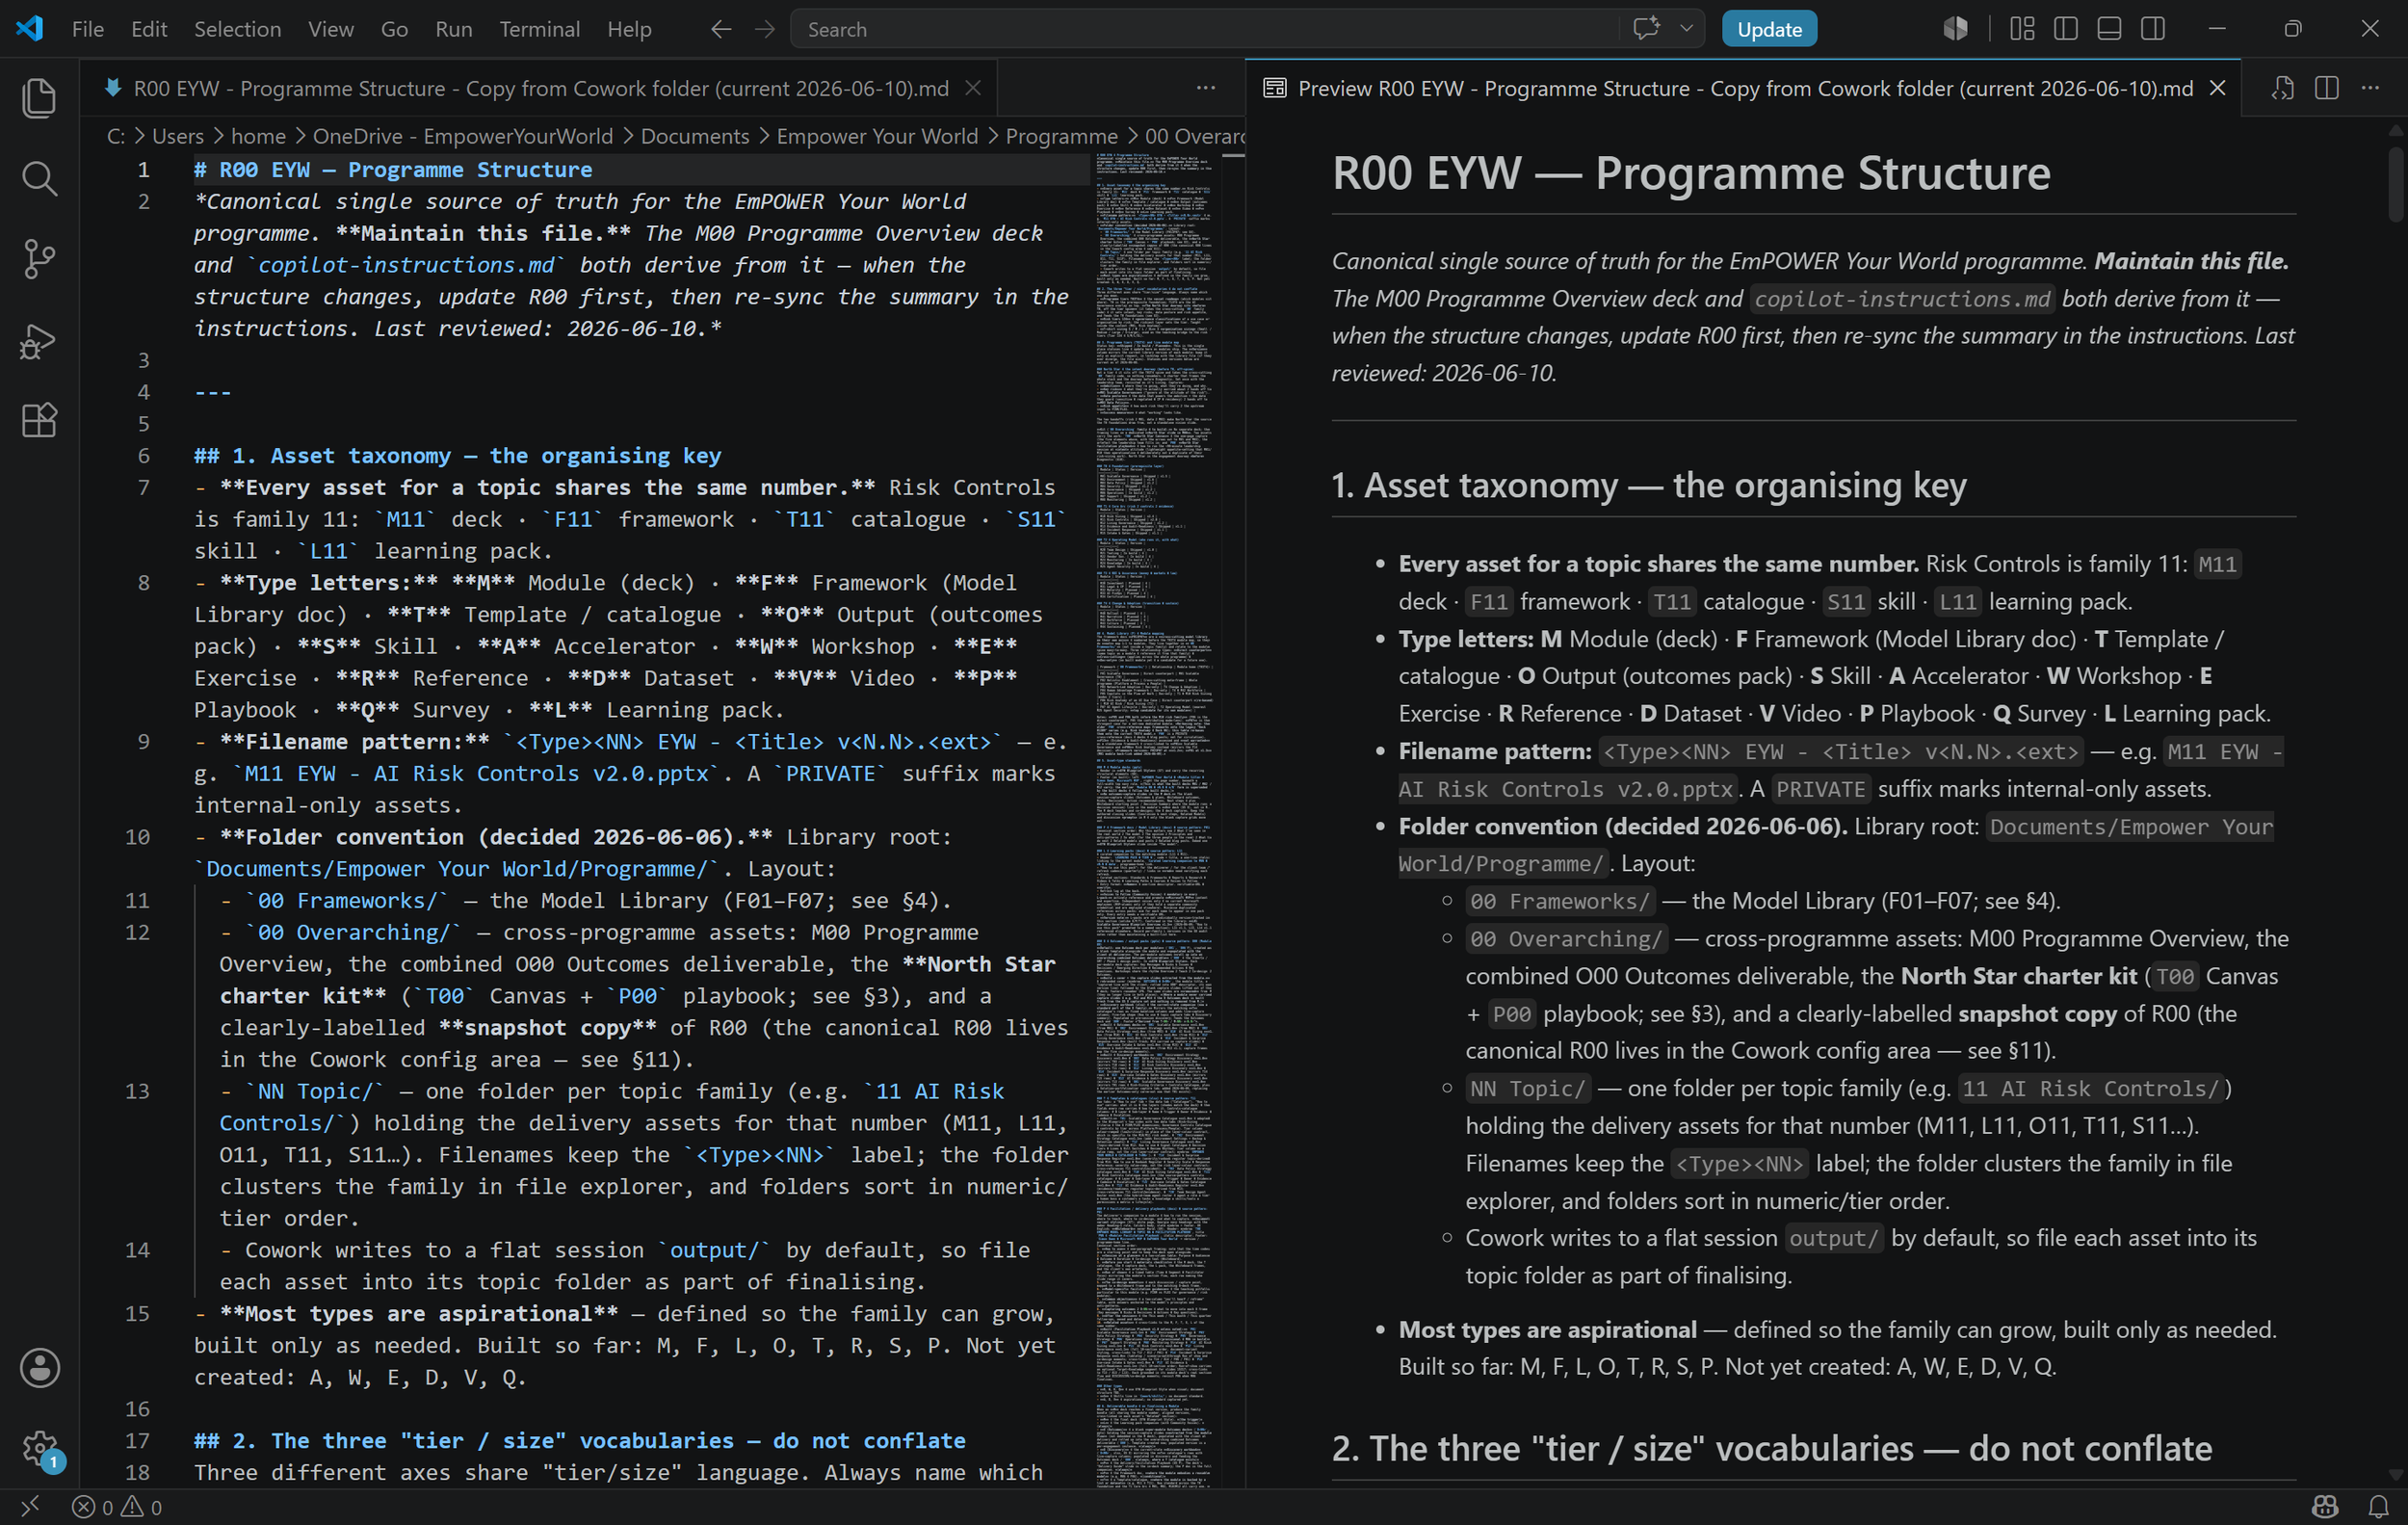The height and width of the screenshot is (1525, 2408).
Task: Click source line '# R00 EYW – Programme Structure'
Action: point(393,169)
